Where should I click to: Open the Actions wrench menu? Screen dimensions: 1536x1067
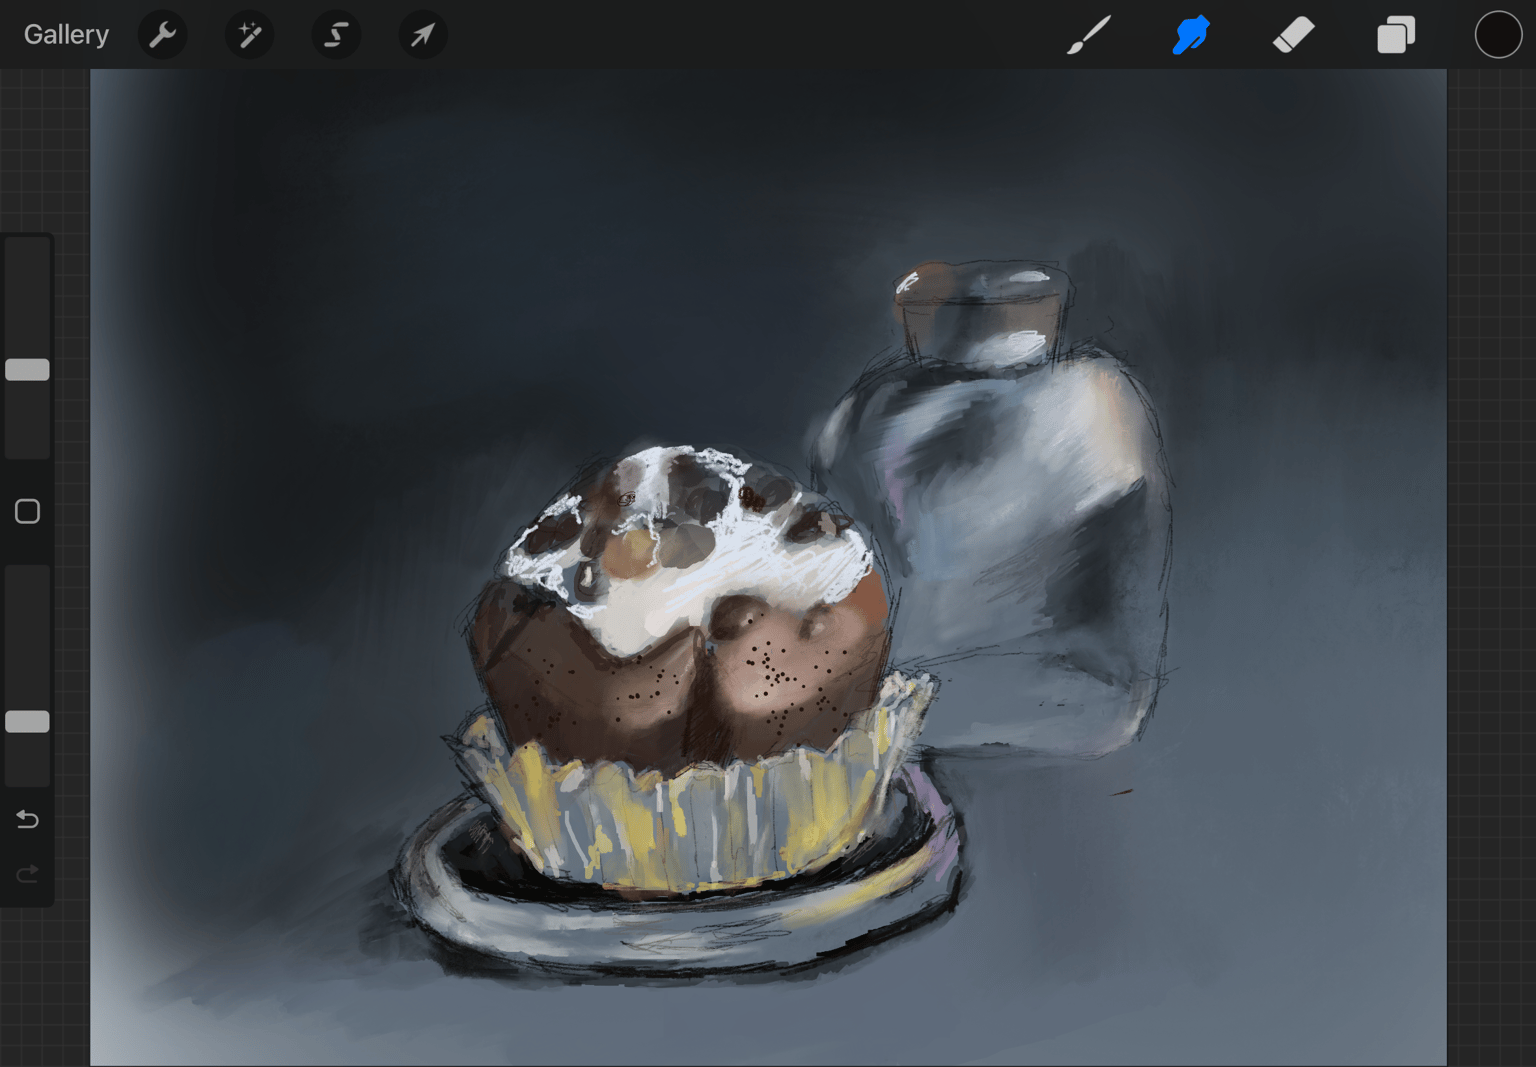(162, 35)
